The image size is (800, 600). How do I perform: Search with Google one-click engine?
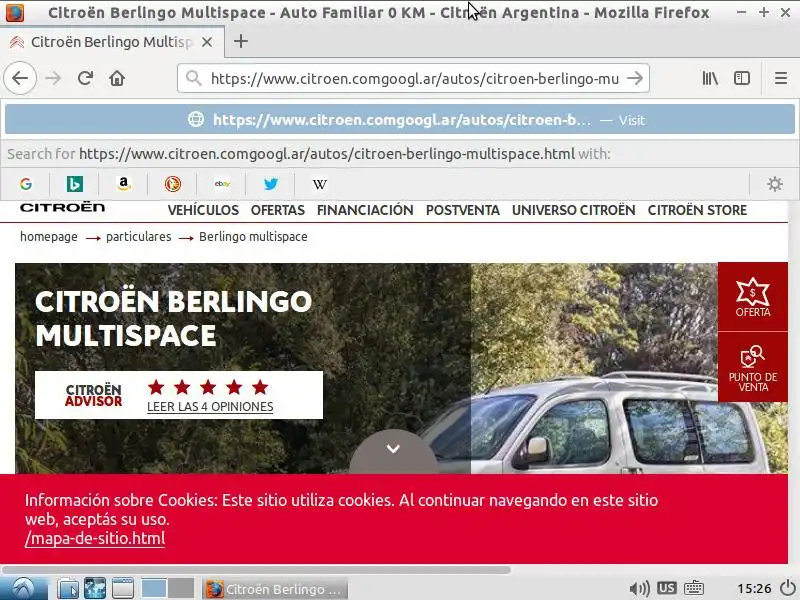pos(26,184)
